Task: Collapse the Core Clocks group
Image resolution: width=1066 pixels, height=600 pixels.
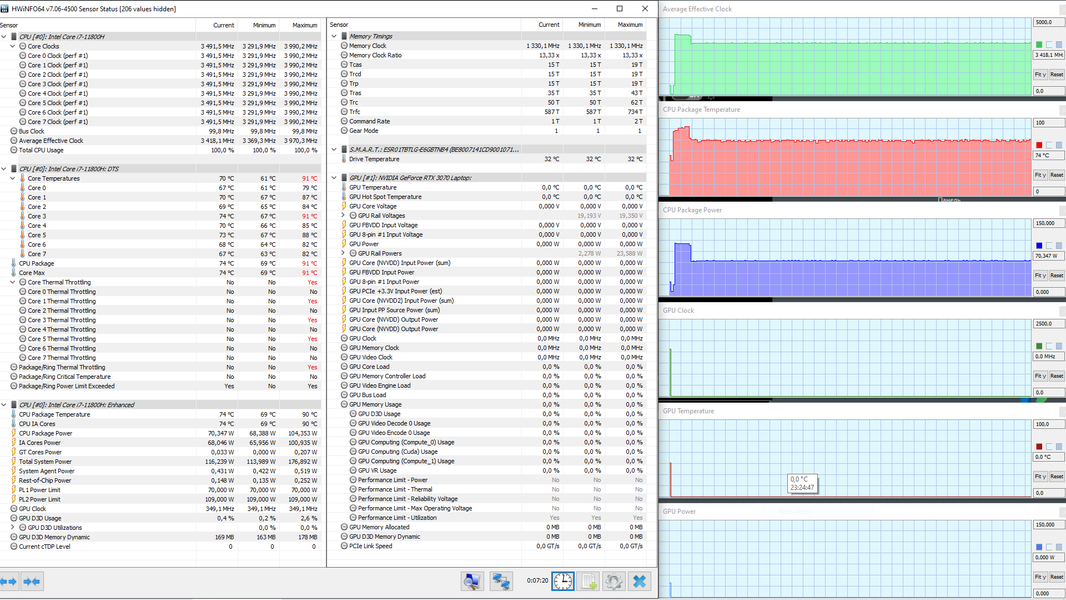Action: pos(13,46)
